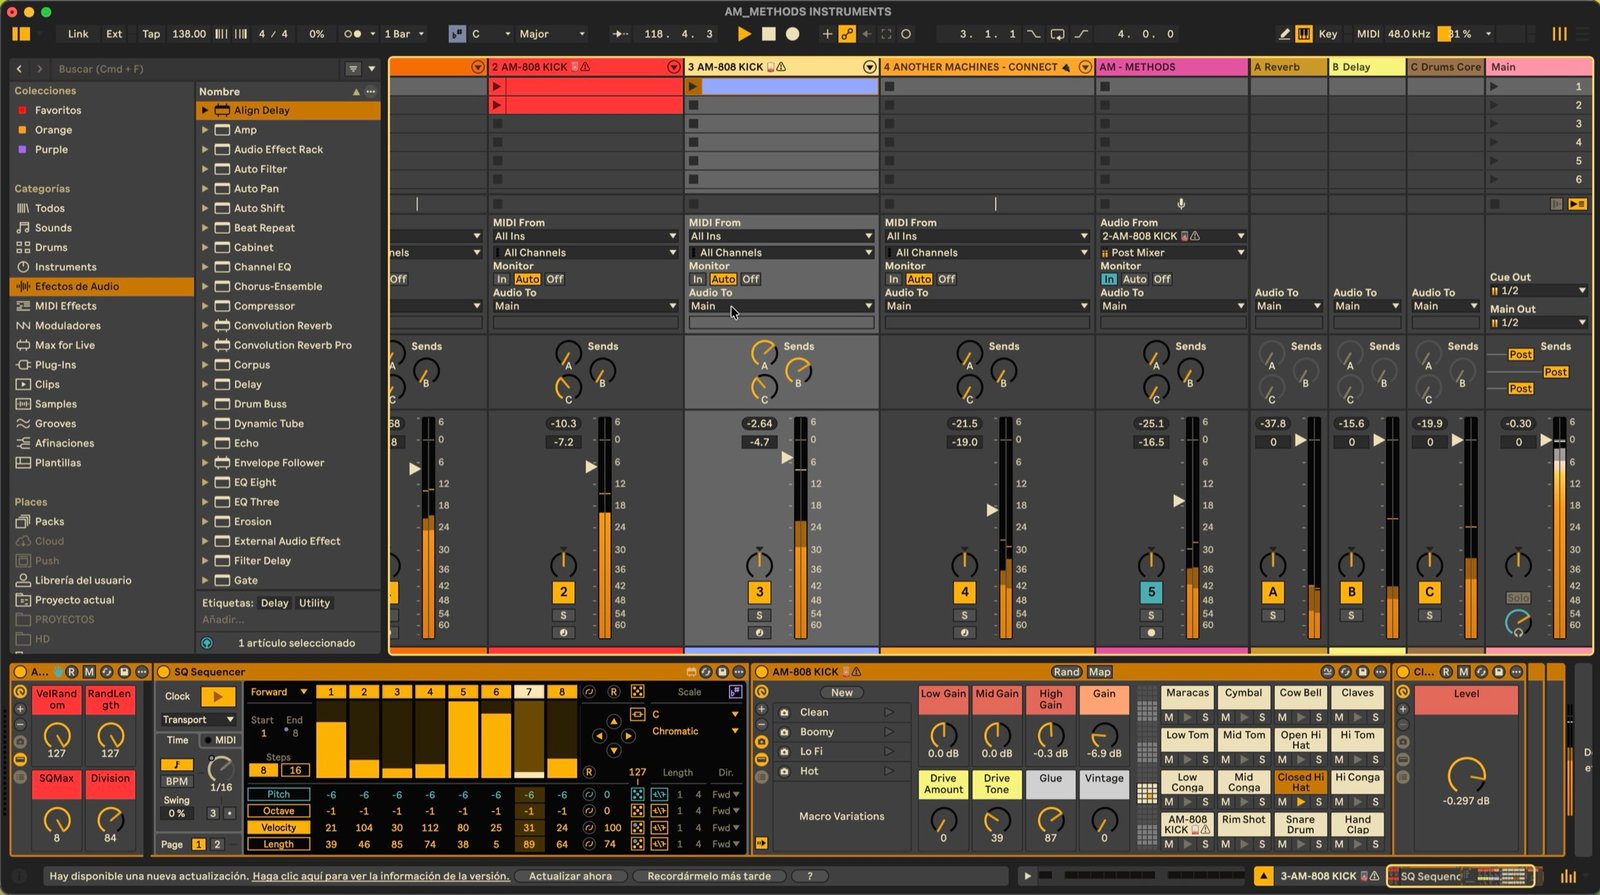Click the preview cue headphone knob on Main
1600x895 pixels.
[x=1518, y=623]
